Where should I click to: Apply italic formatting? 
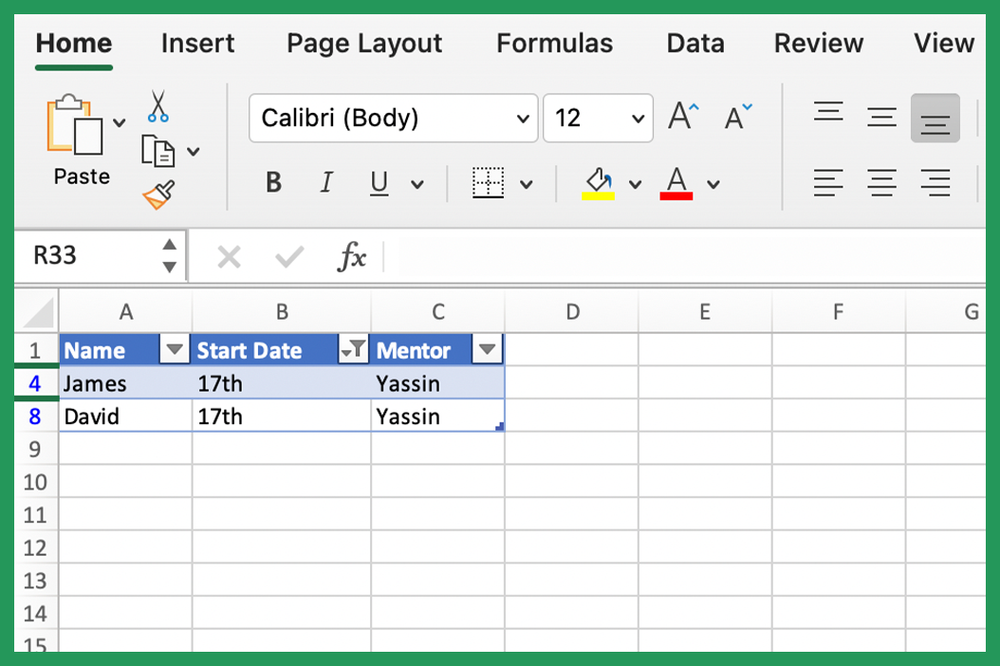tap(325, 182)
